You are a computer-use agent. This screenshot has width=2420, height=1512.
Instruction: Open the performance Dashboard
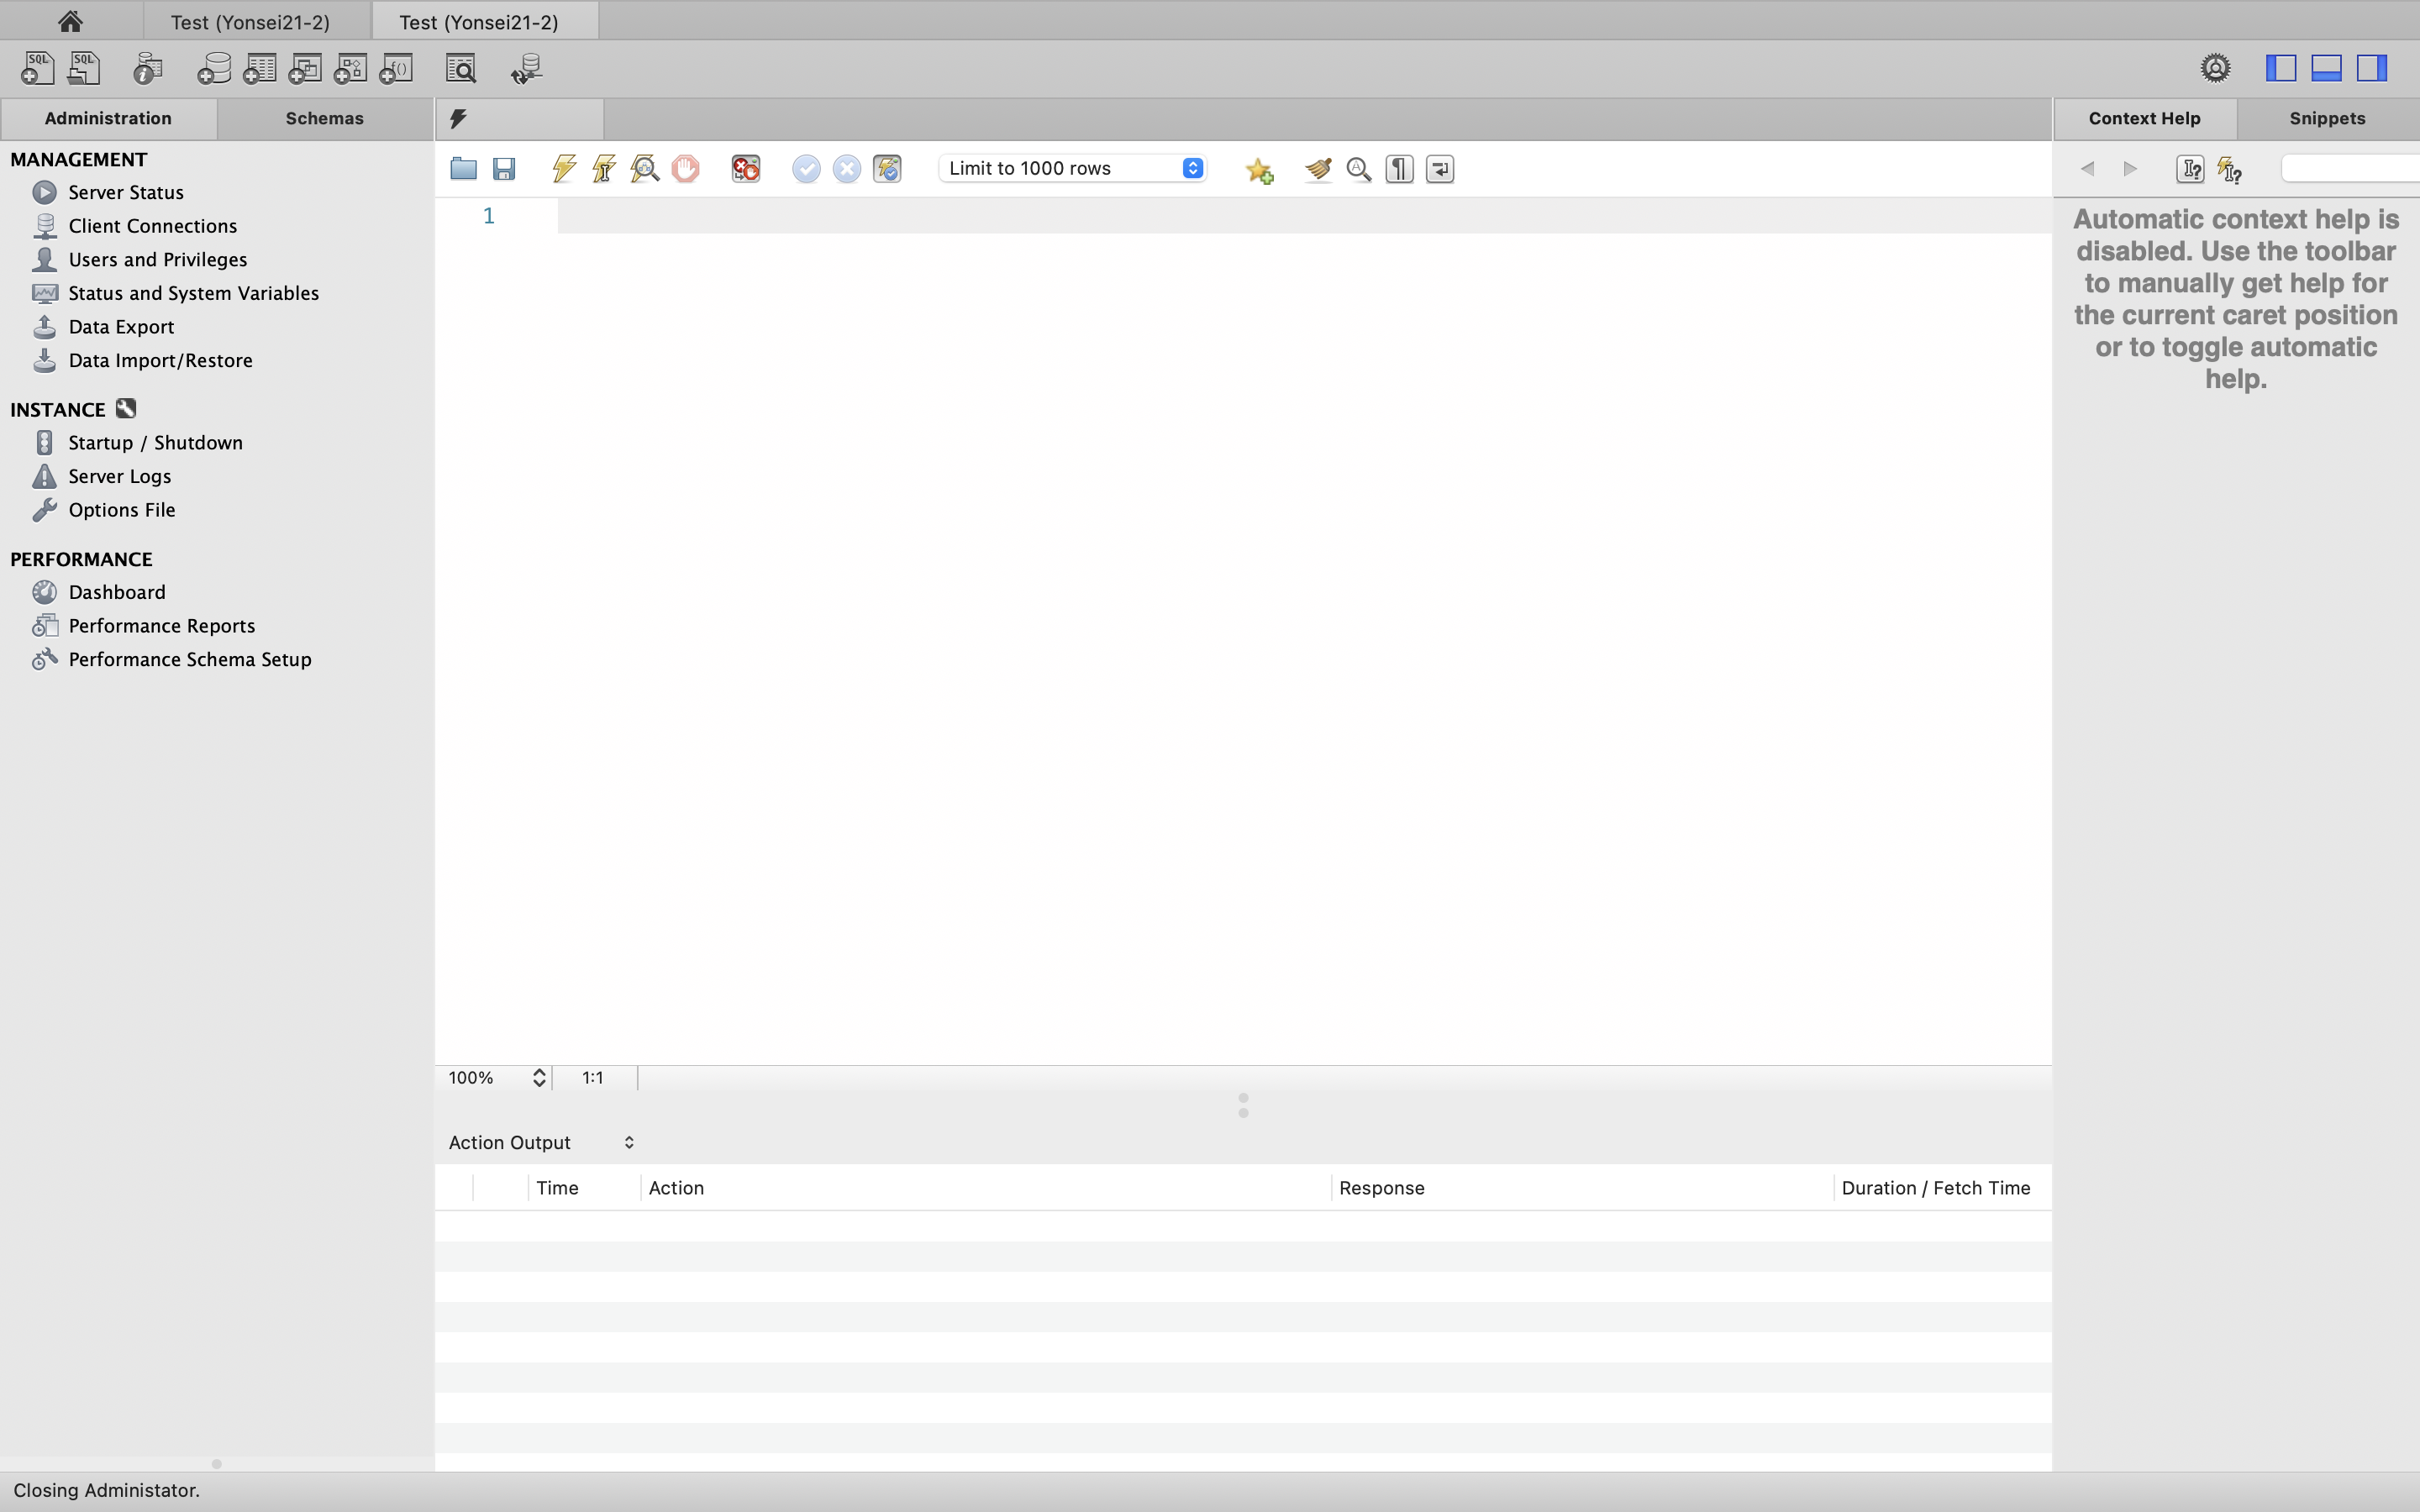point(117,592)
